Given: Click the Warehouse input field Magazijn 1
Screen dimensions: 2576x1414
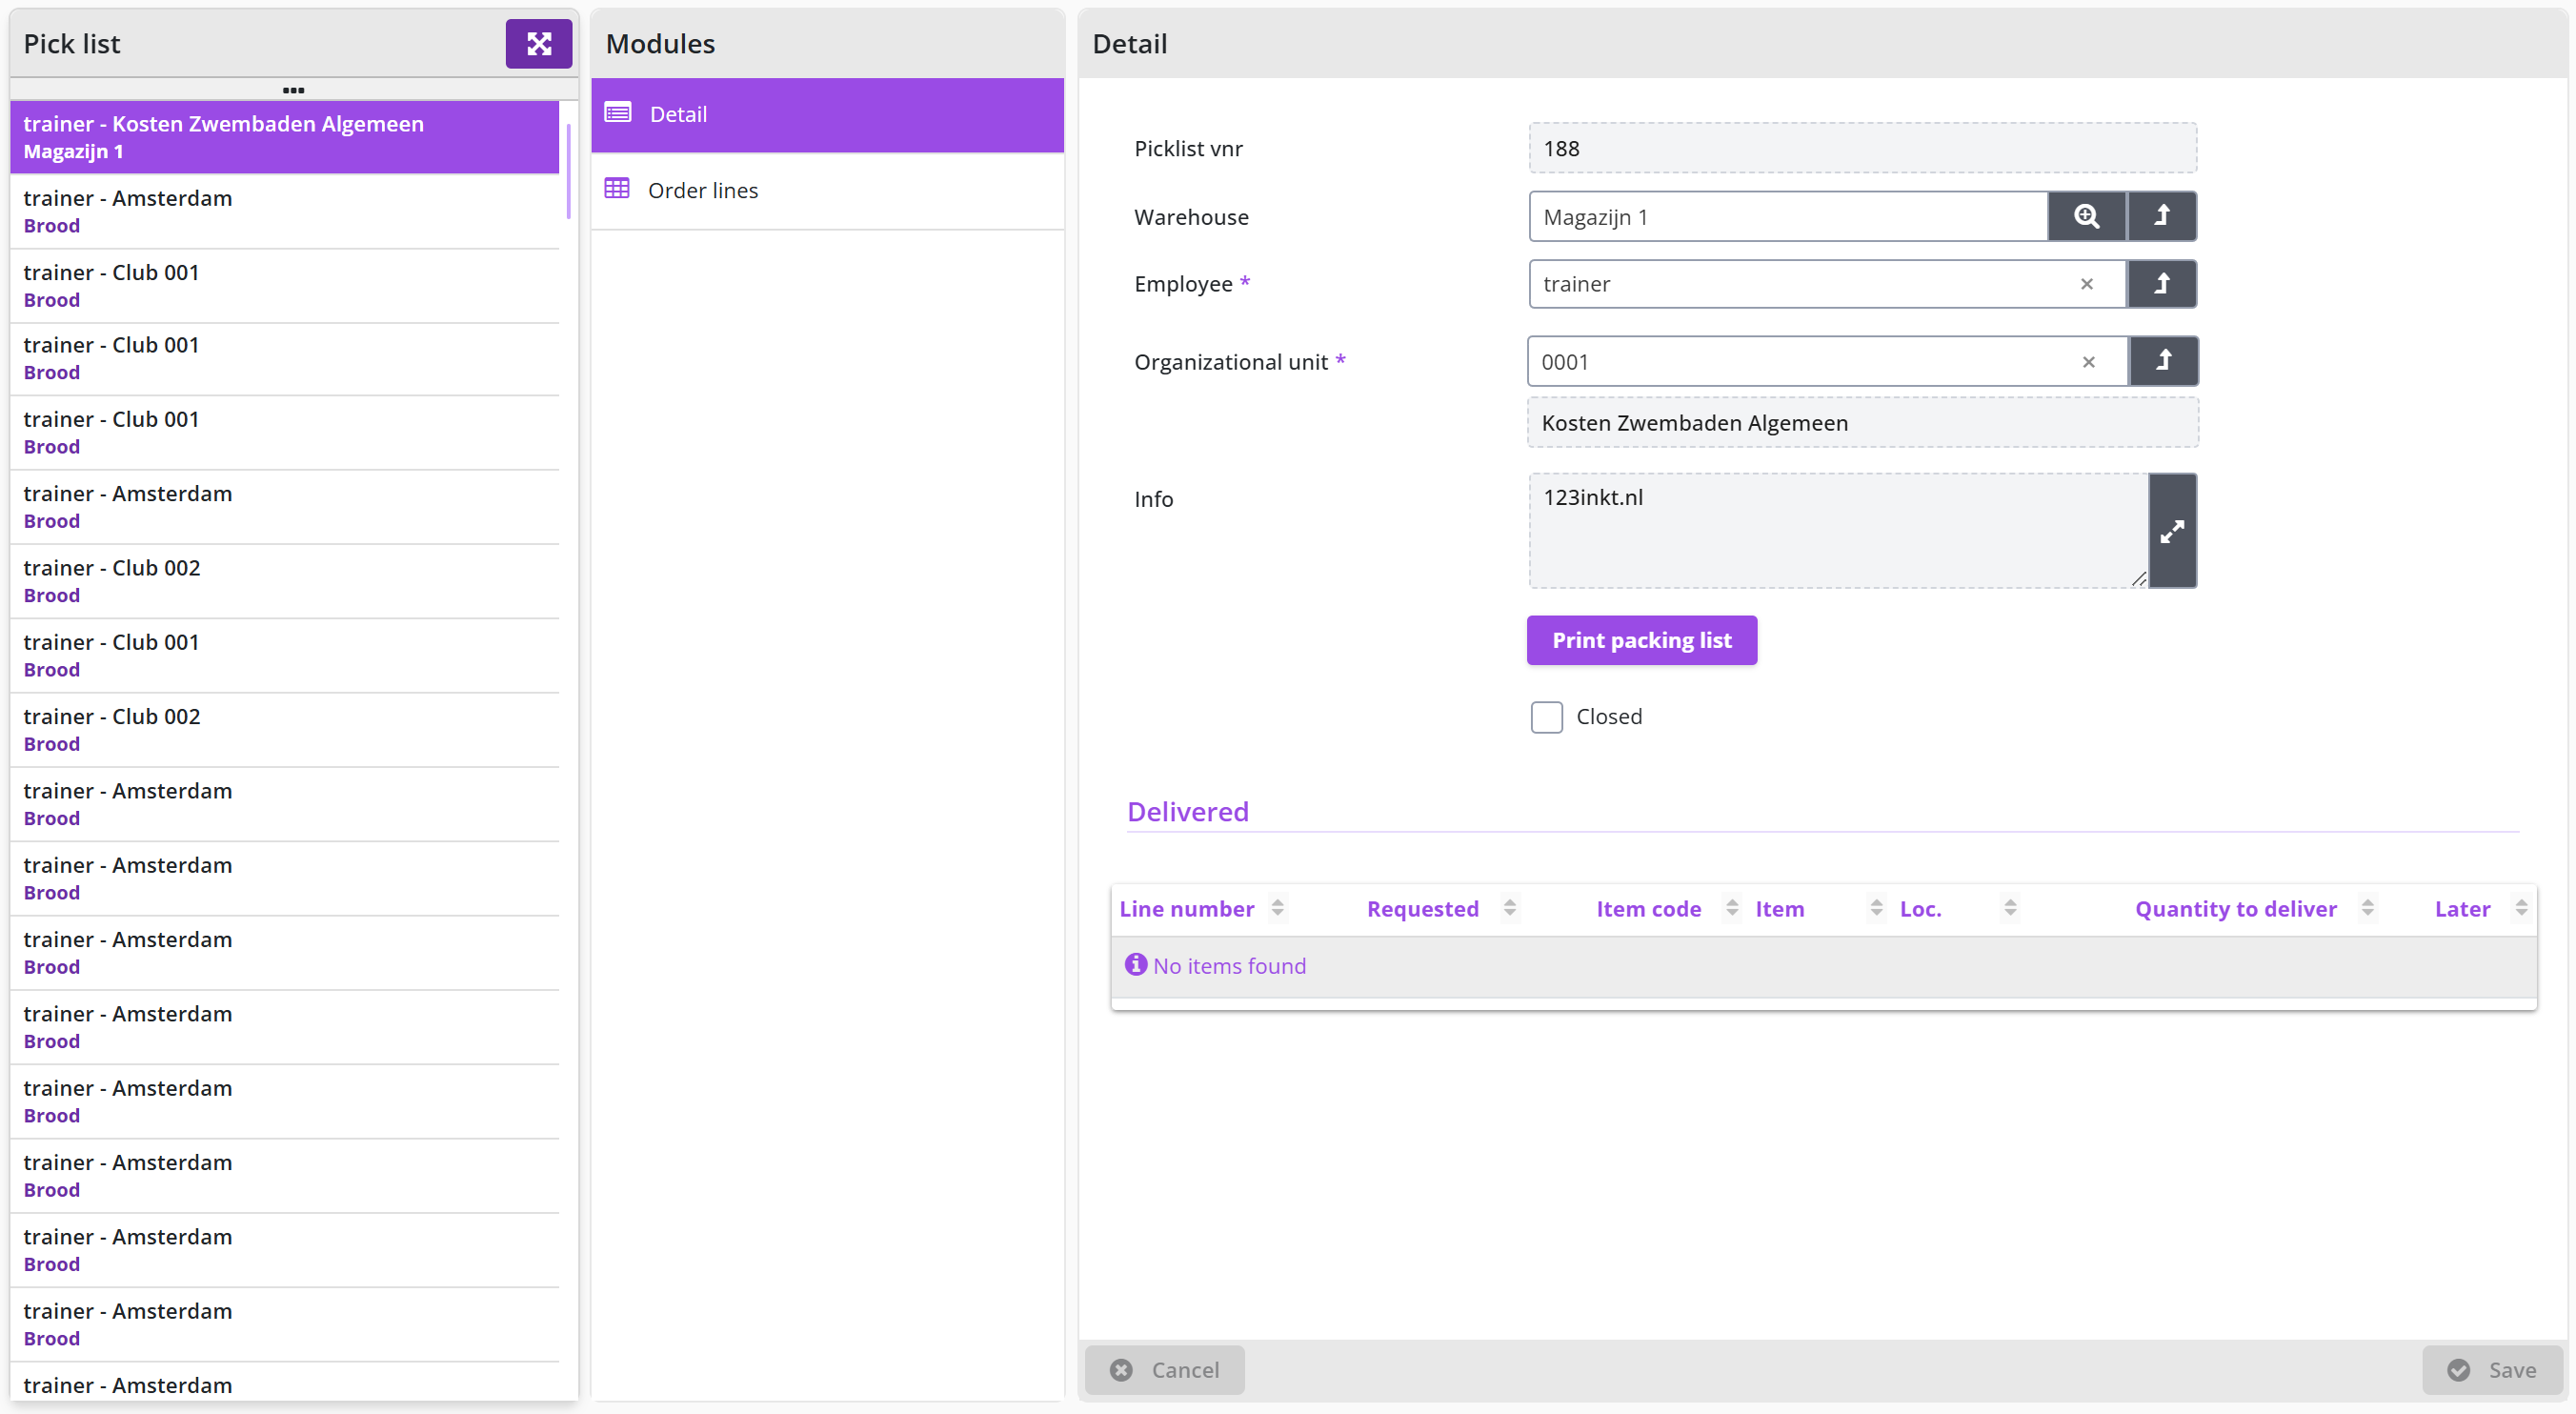Looking at the screenshot, I should pyautogui.click(x=1788, y=216).
